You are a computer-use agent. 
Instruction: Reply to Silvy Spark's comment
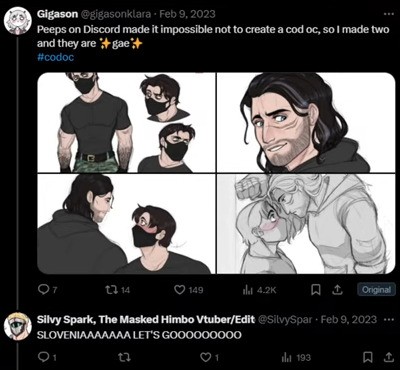click(47, 358)
